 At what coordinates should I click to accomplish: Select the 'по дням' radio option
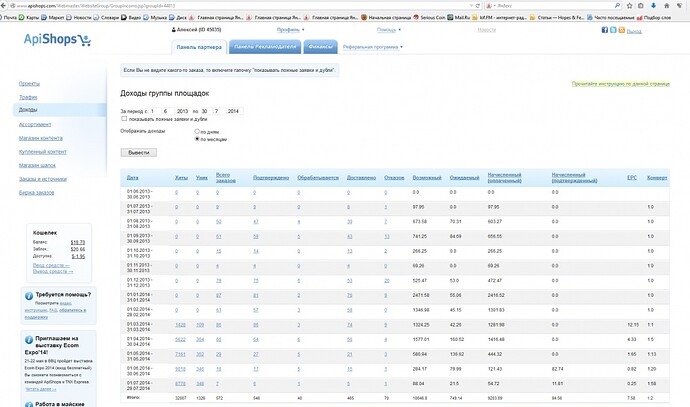pyautogui.click(x=197, y=131)
